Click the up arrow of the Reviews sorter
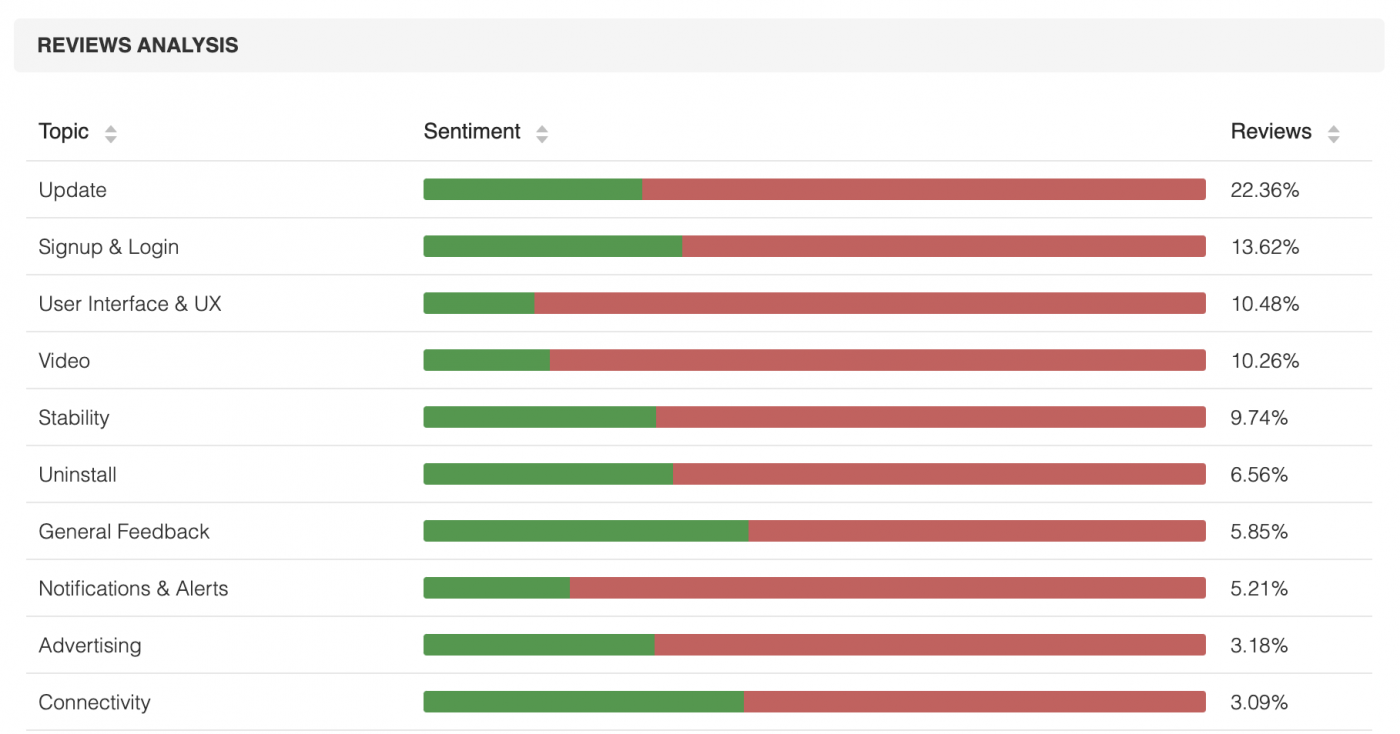Screen dimensions: 1400x734 (x=1334, y=126)
